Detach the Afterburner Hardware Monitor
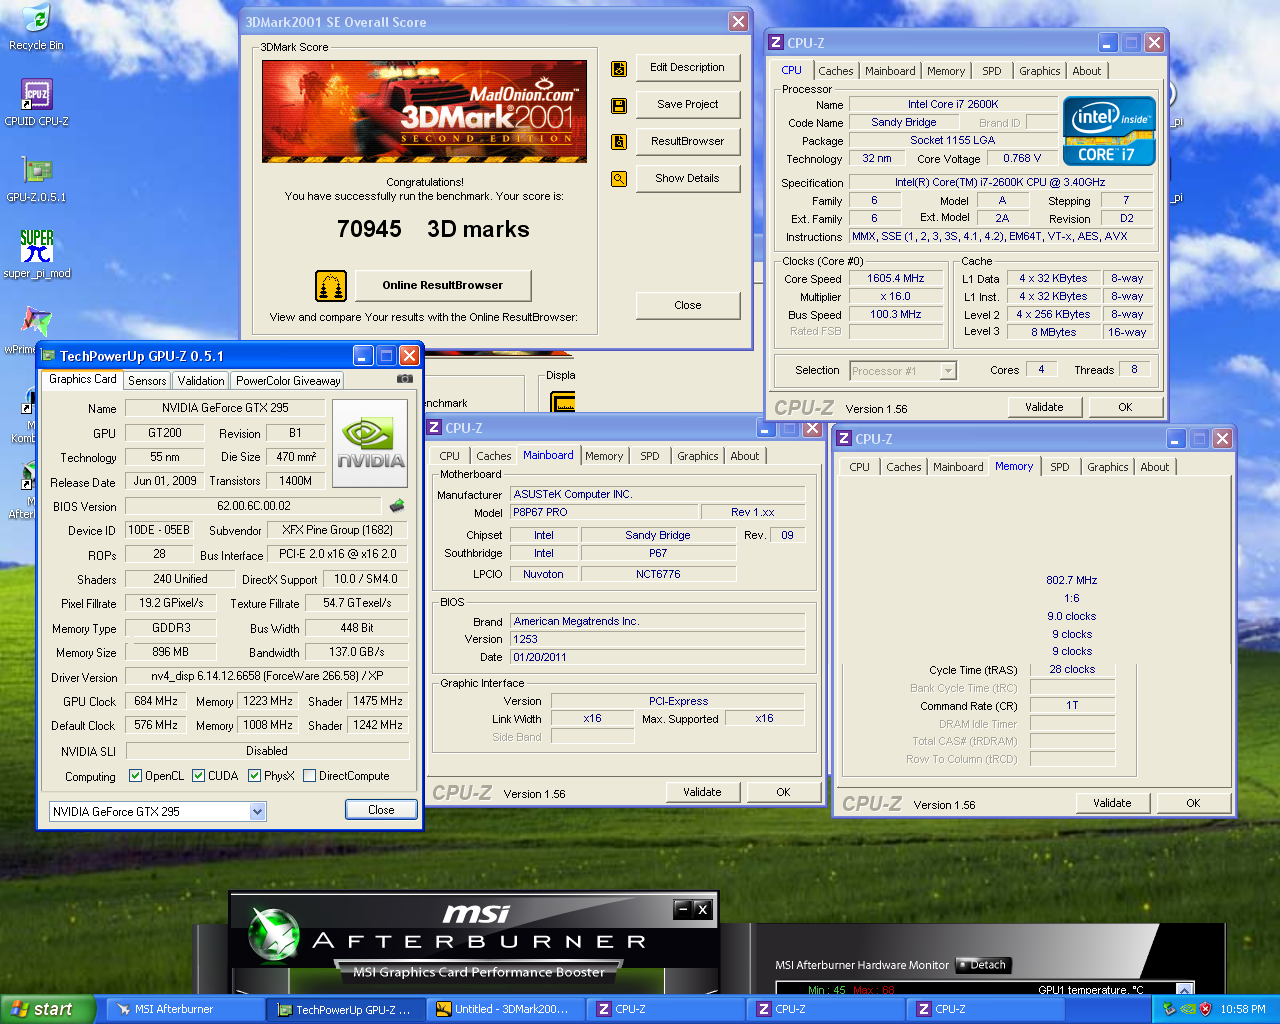 click(x=984, y=965)
